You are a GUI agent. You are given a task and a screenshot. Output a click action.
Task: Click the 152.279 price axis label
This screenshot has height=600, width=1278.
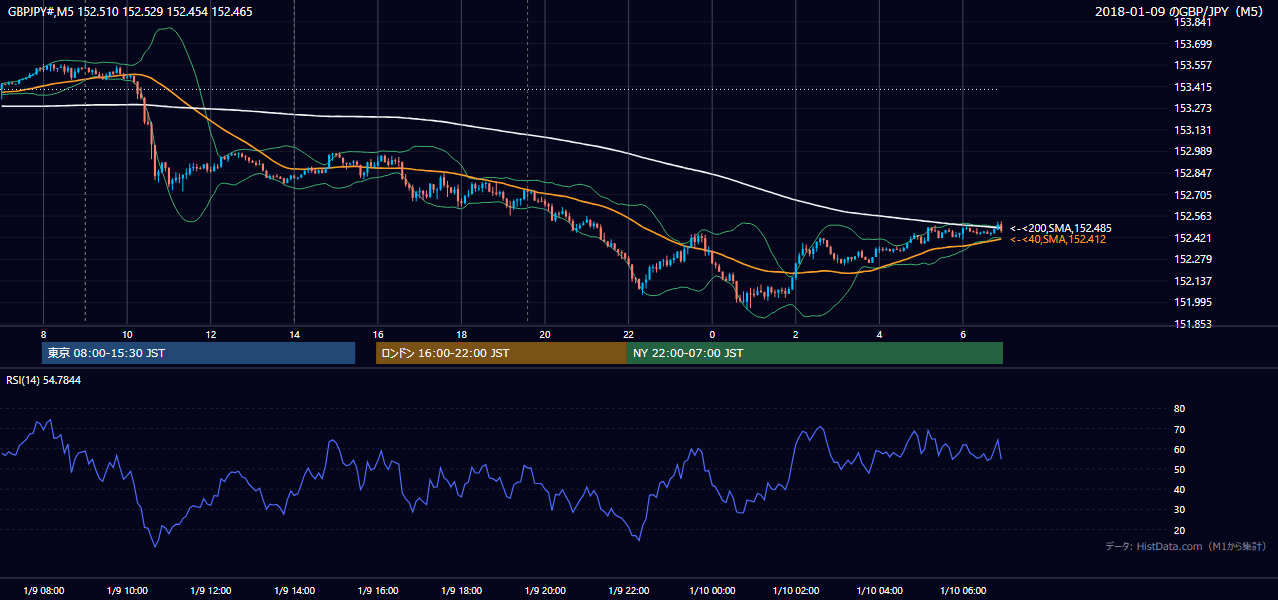tap(1192, 259)
